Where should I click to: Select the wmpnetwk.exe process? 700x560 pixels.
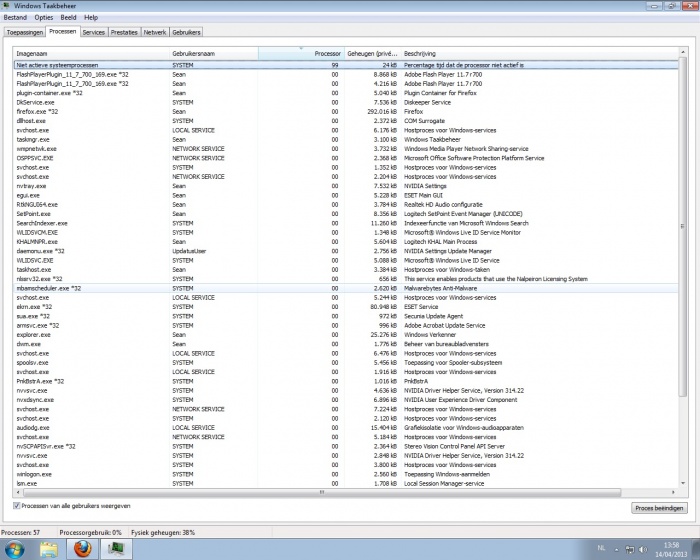coord(346,149)
